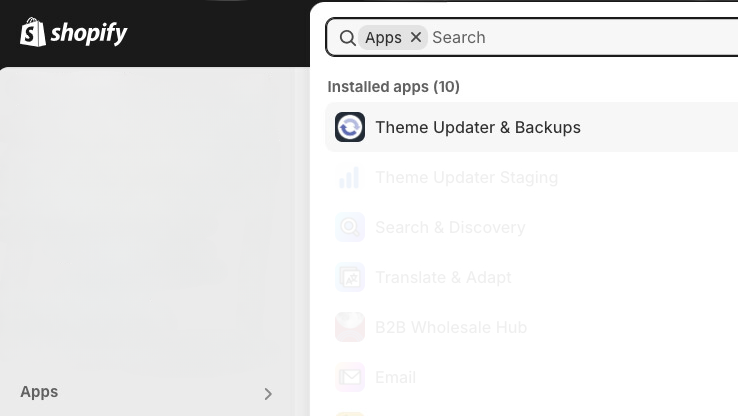Click the Apps label in sidebar
The image size is (738, 416).
(39, 392)
